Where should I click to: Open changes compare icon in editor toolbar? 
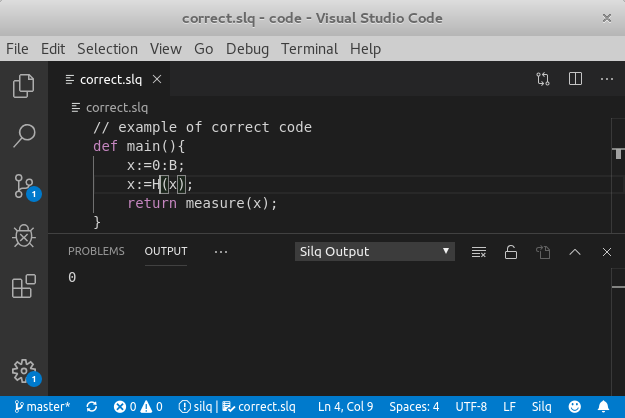pos(543,79)
